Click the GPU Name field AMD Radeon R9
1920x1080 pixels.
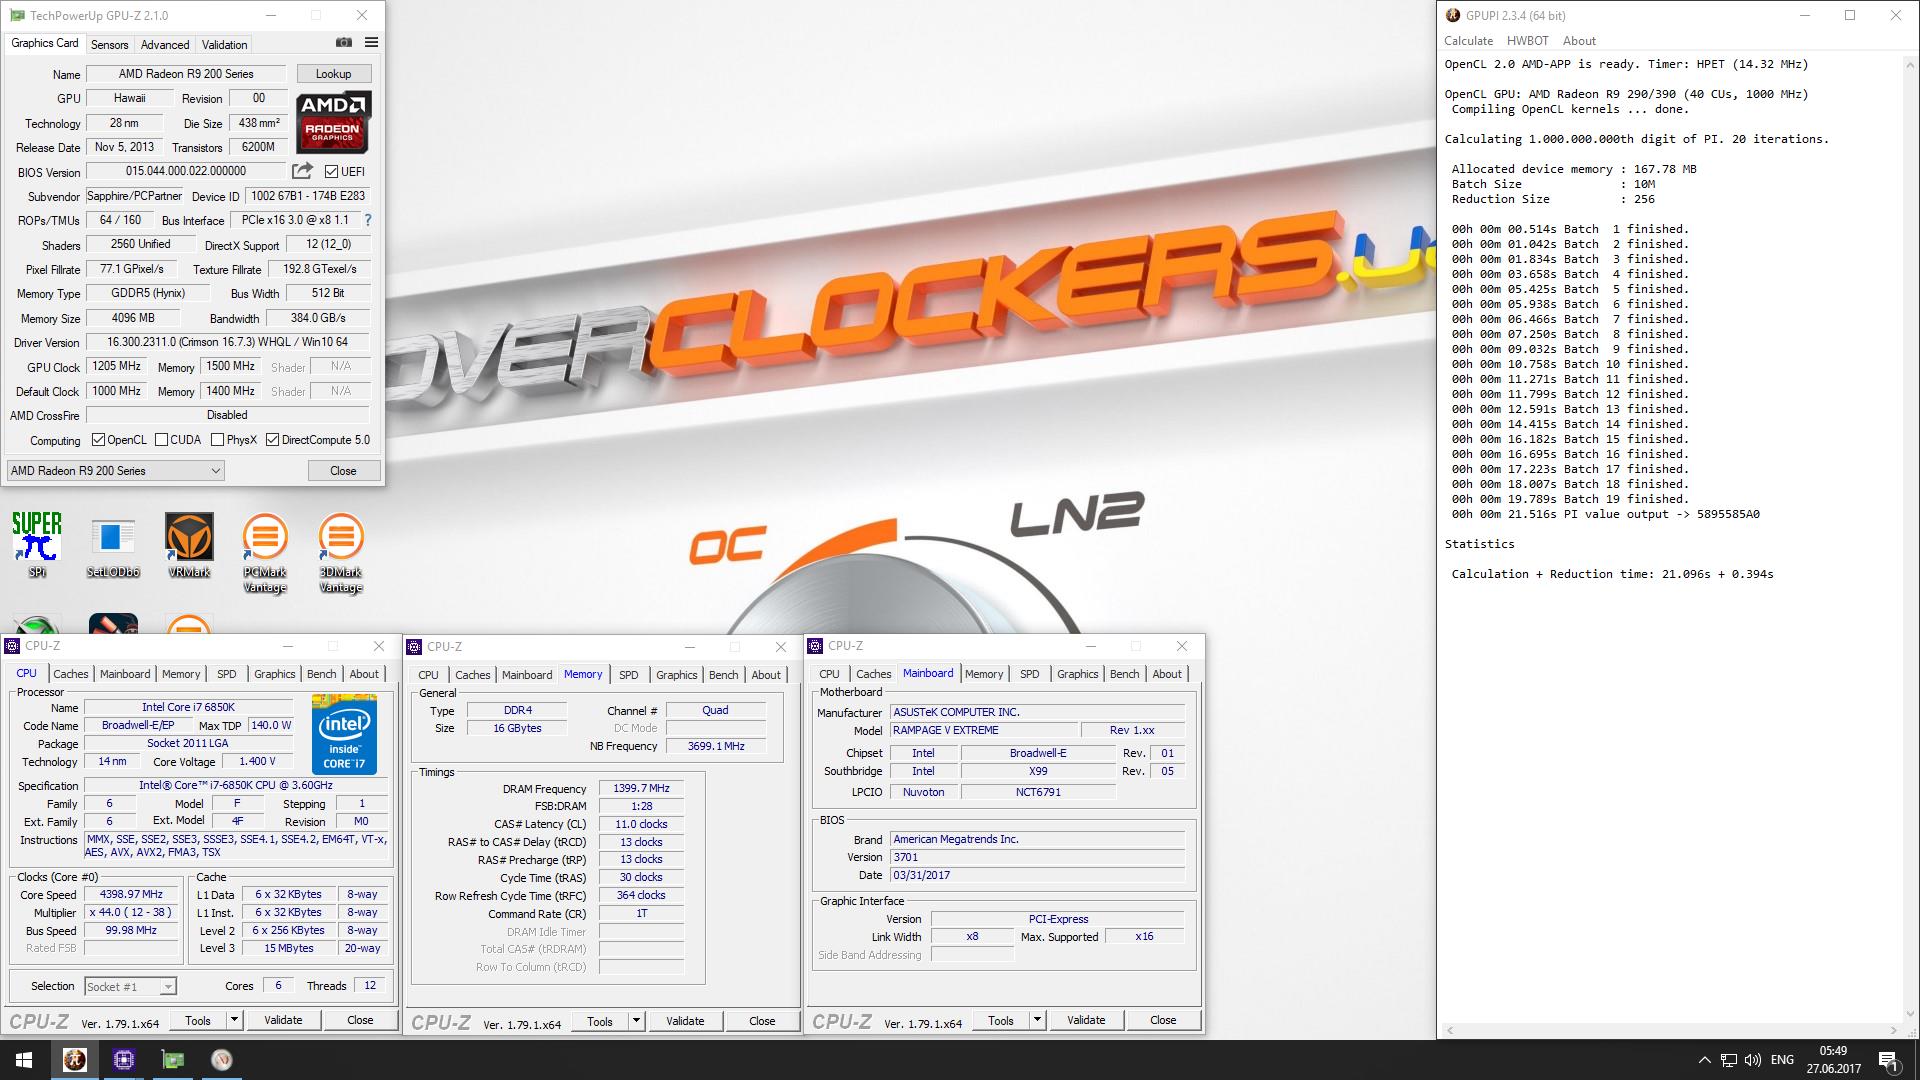click(x=186, y=74)
